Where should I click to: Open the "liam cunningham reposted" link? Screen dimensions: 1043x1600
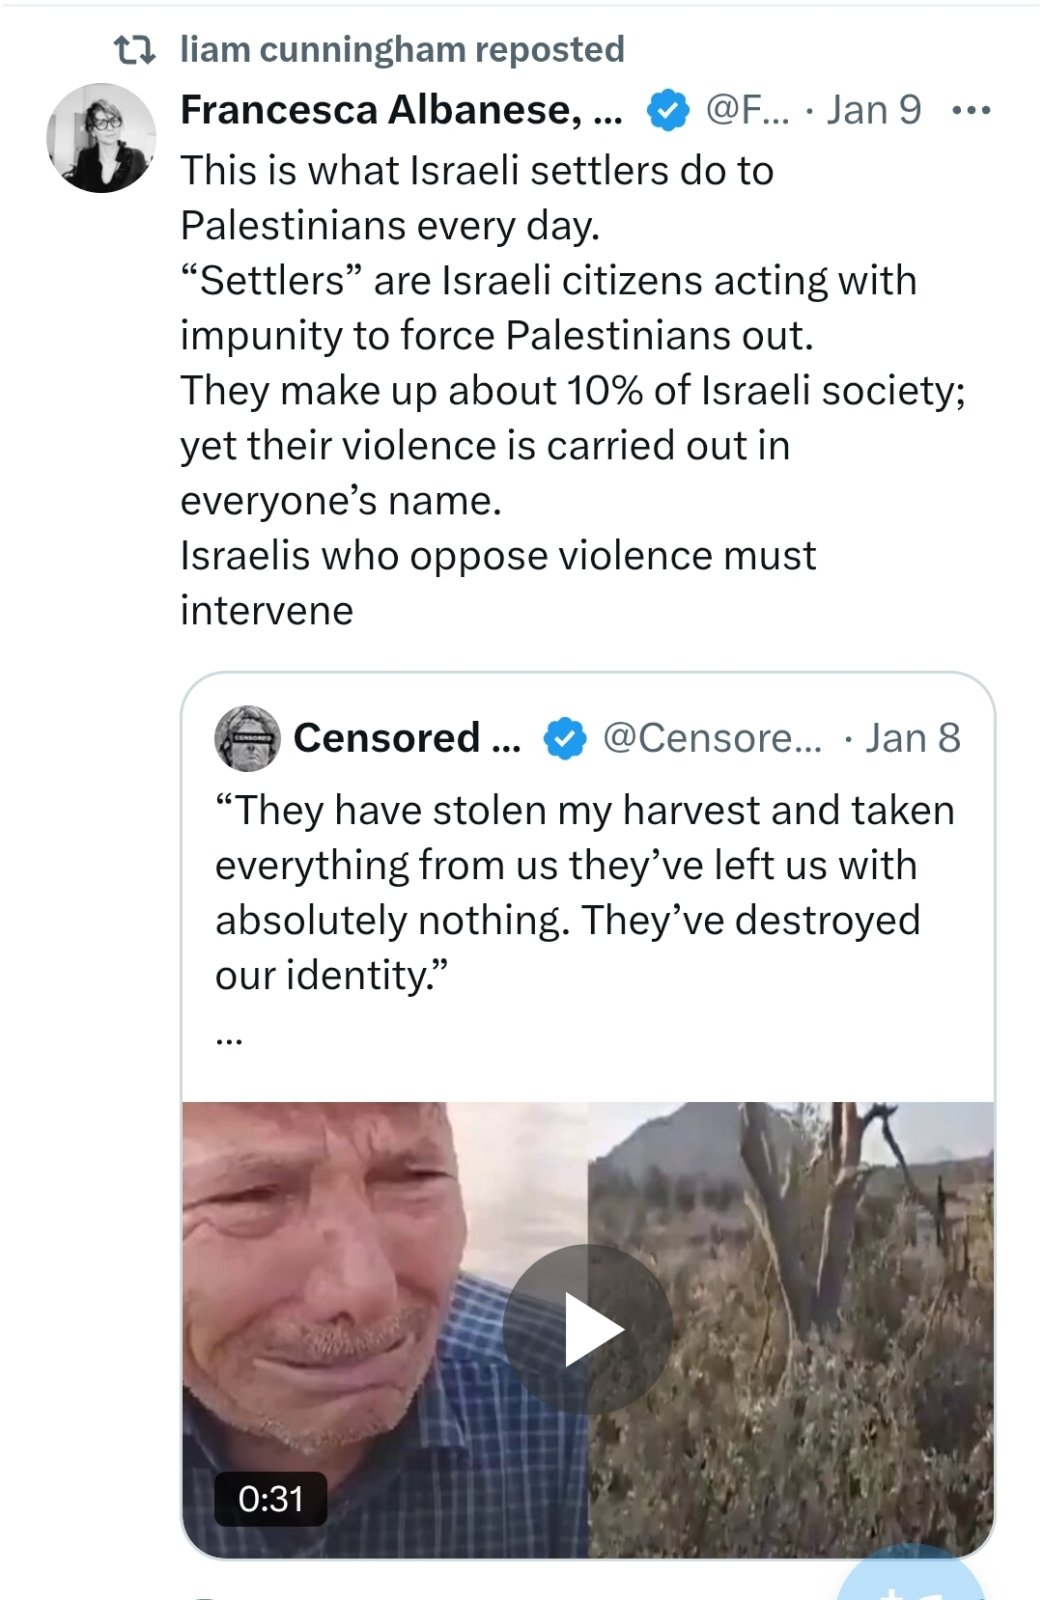click(x=402, y=50)
